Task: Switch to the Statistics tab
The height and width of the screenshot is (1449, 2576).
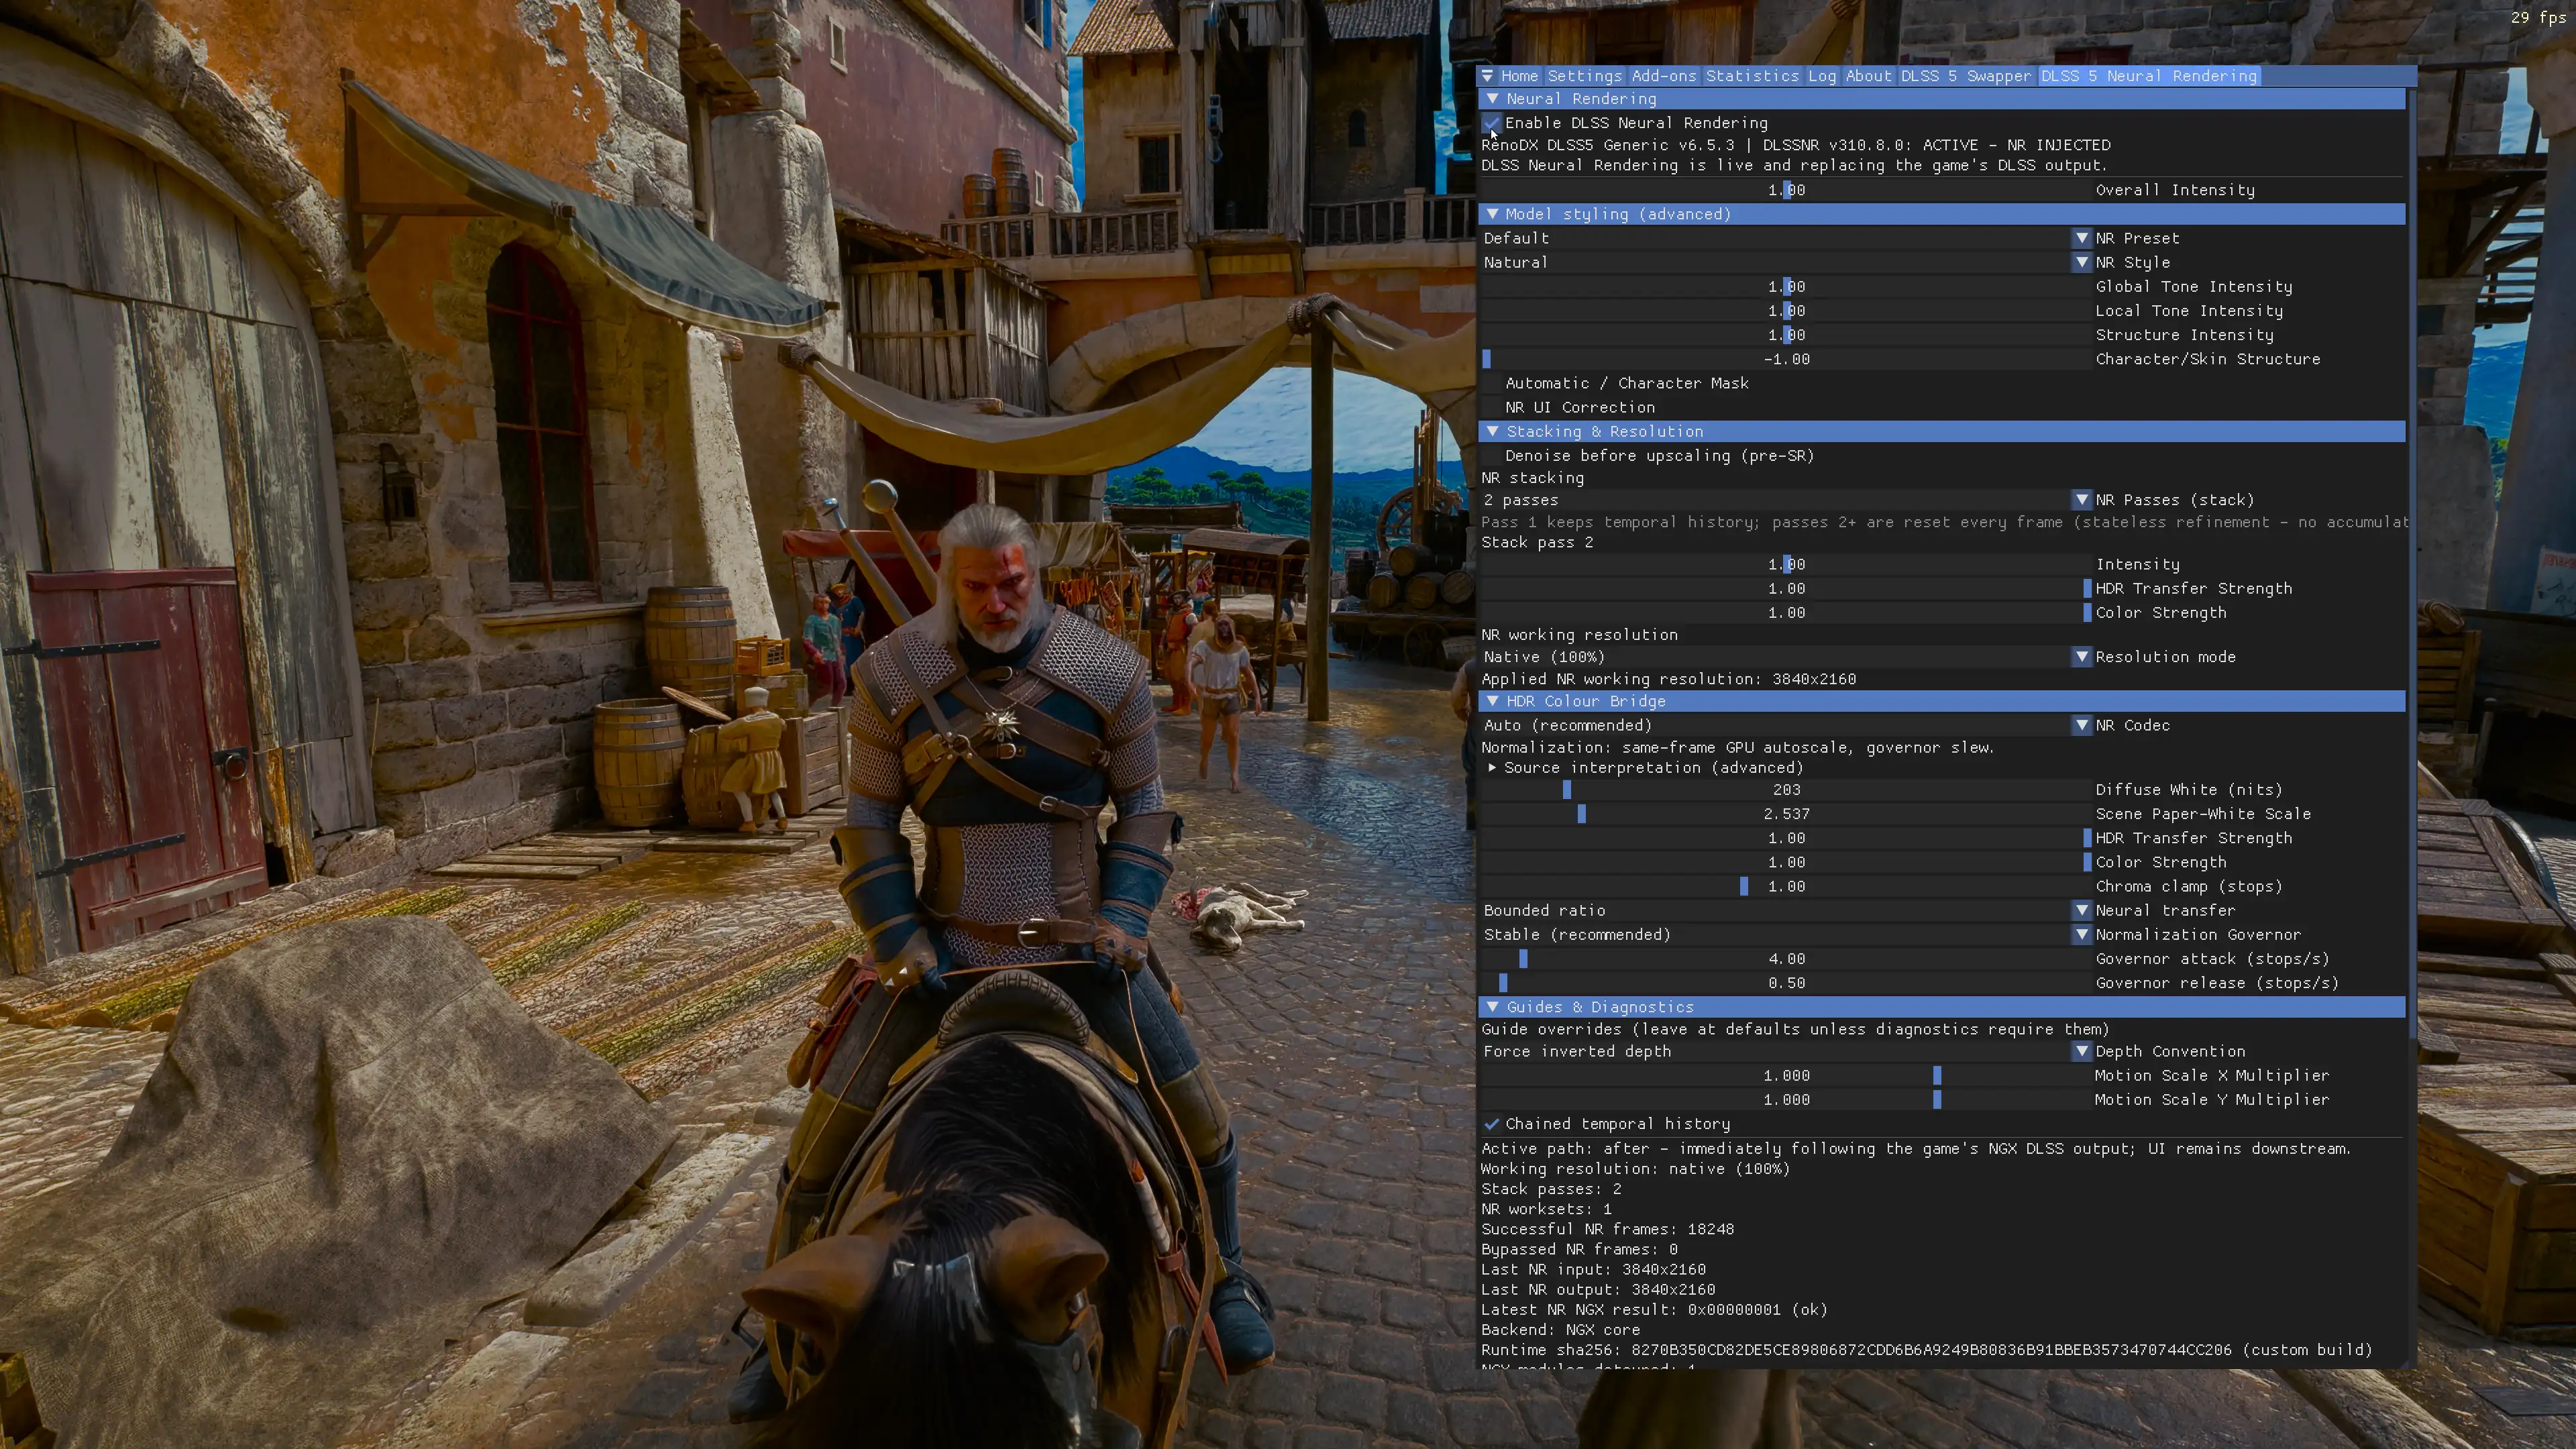Action: pyautogui.click(x=1751, y=76)
